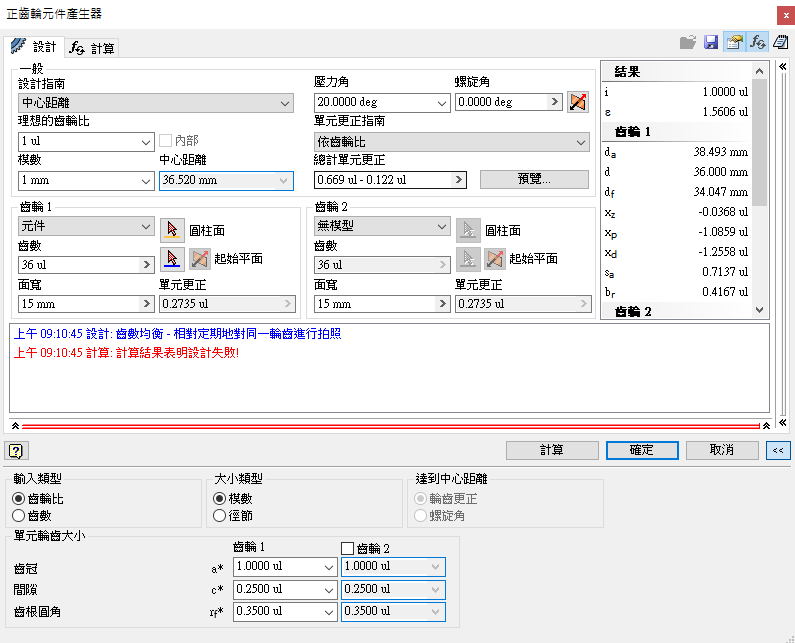
Task: Select 圓柱面 pick arrow for 齒輪 1
Action: point(172,230)
